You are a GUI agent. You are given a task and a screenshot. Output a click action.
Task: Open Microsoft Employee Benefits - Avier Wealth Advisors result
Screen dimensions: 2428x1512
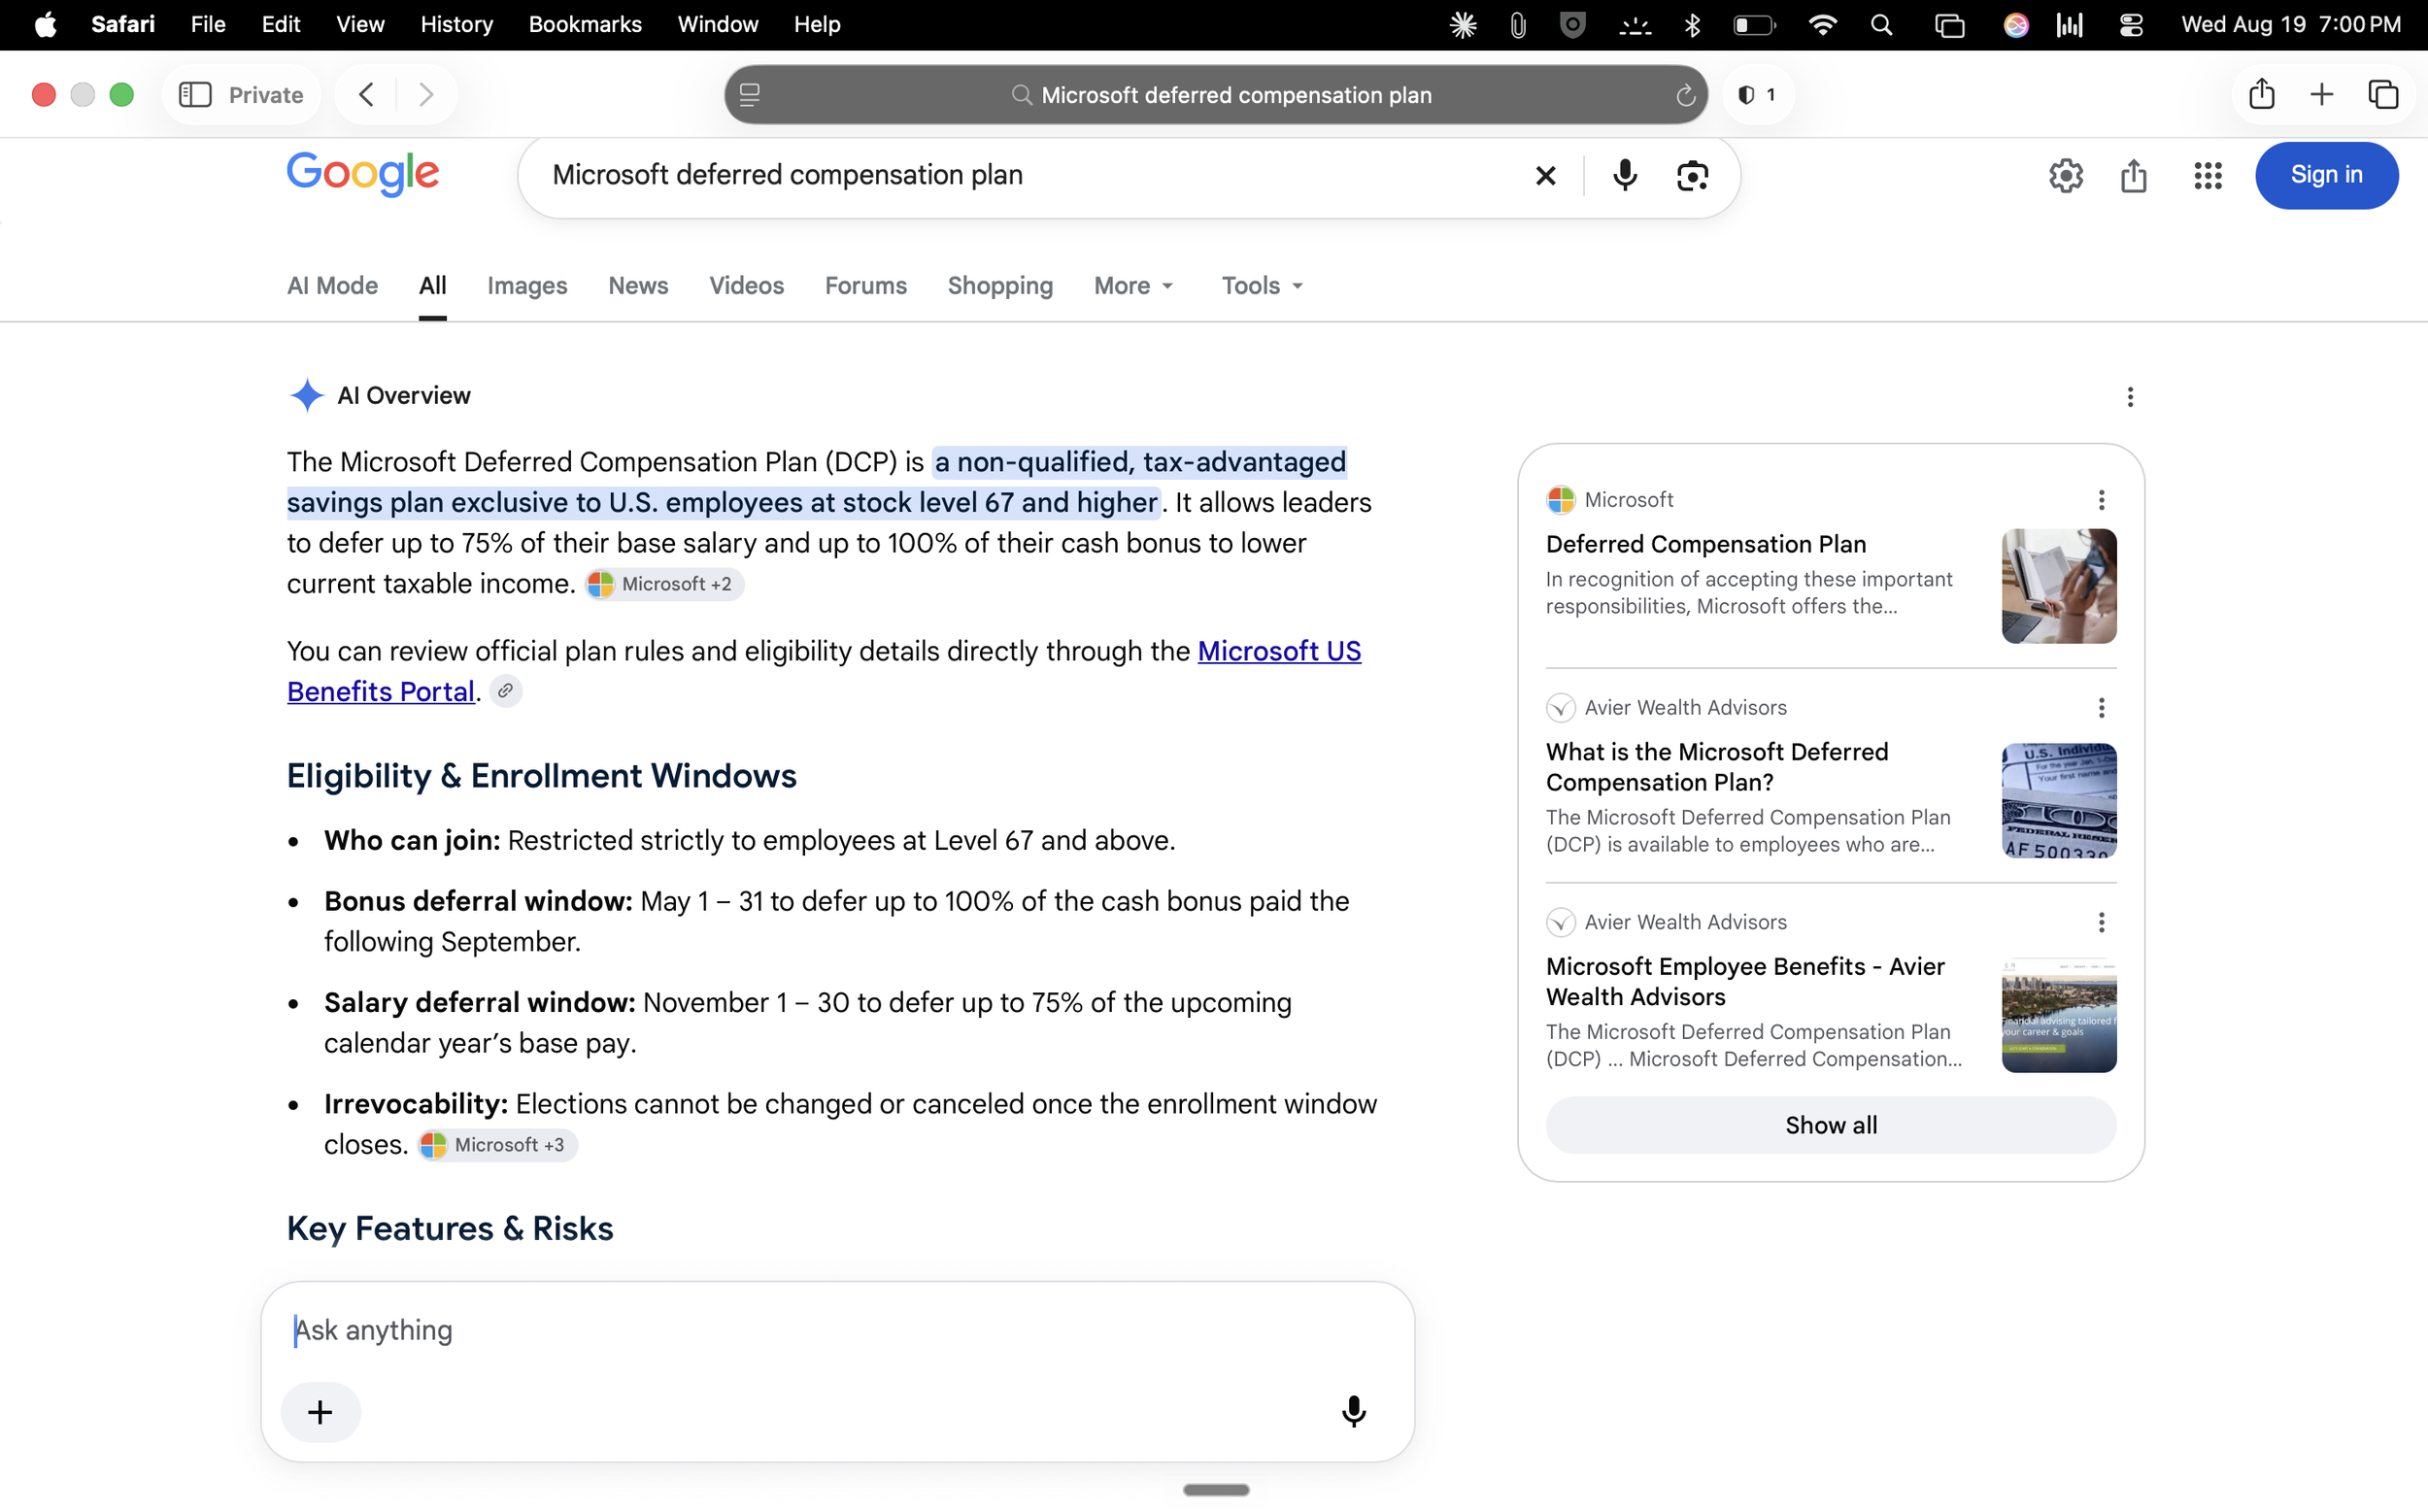[1744, 981]
